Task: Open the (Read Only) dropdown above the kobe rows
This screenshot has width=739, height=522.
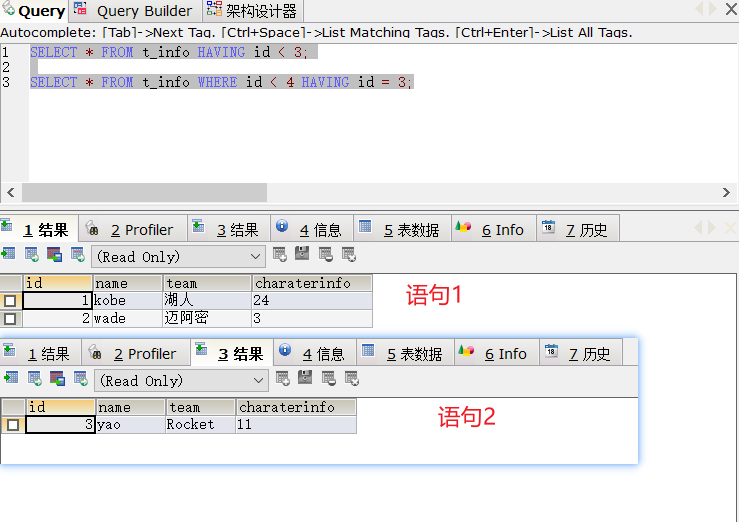Action: coord(179,257)
